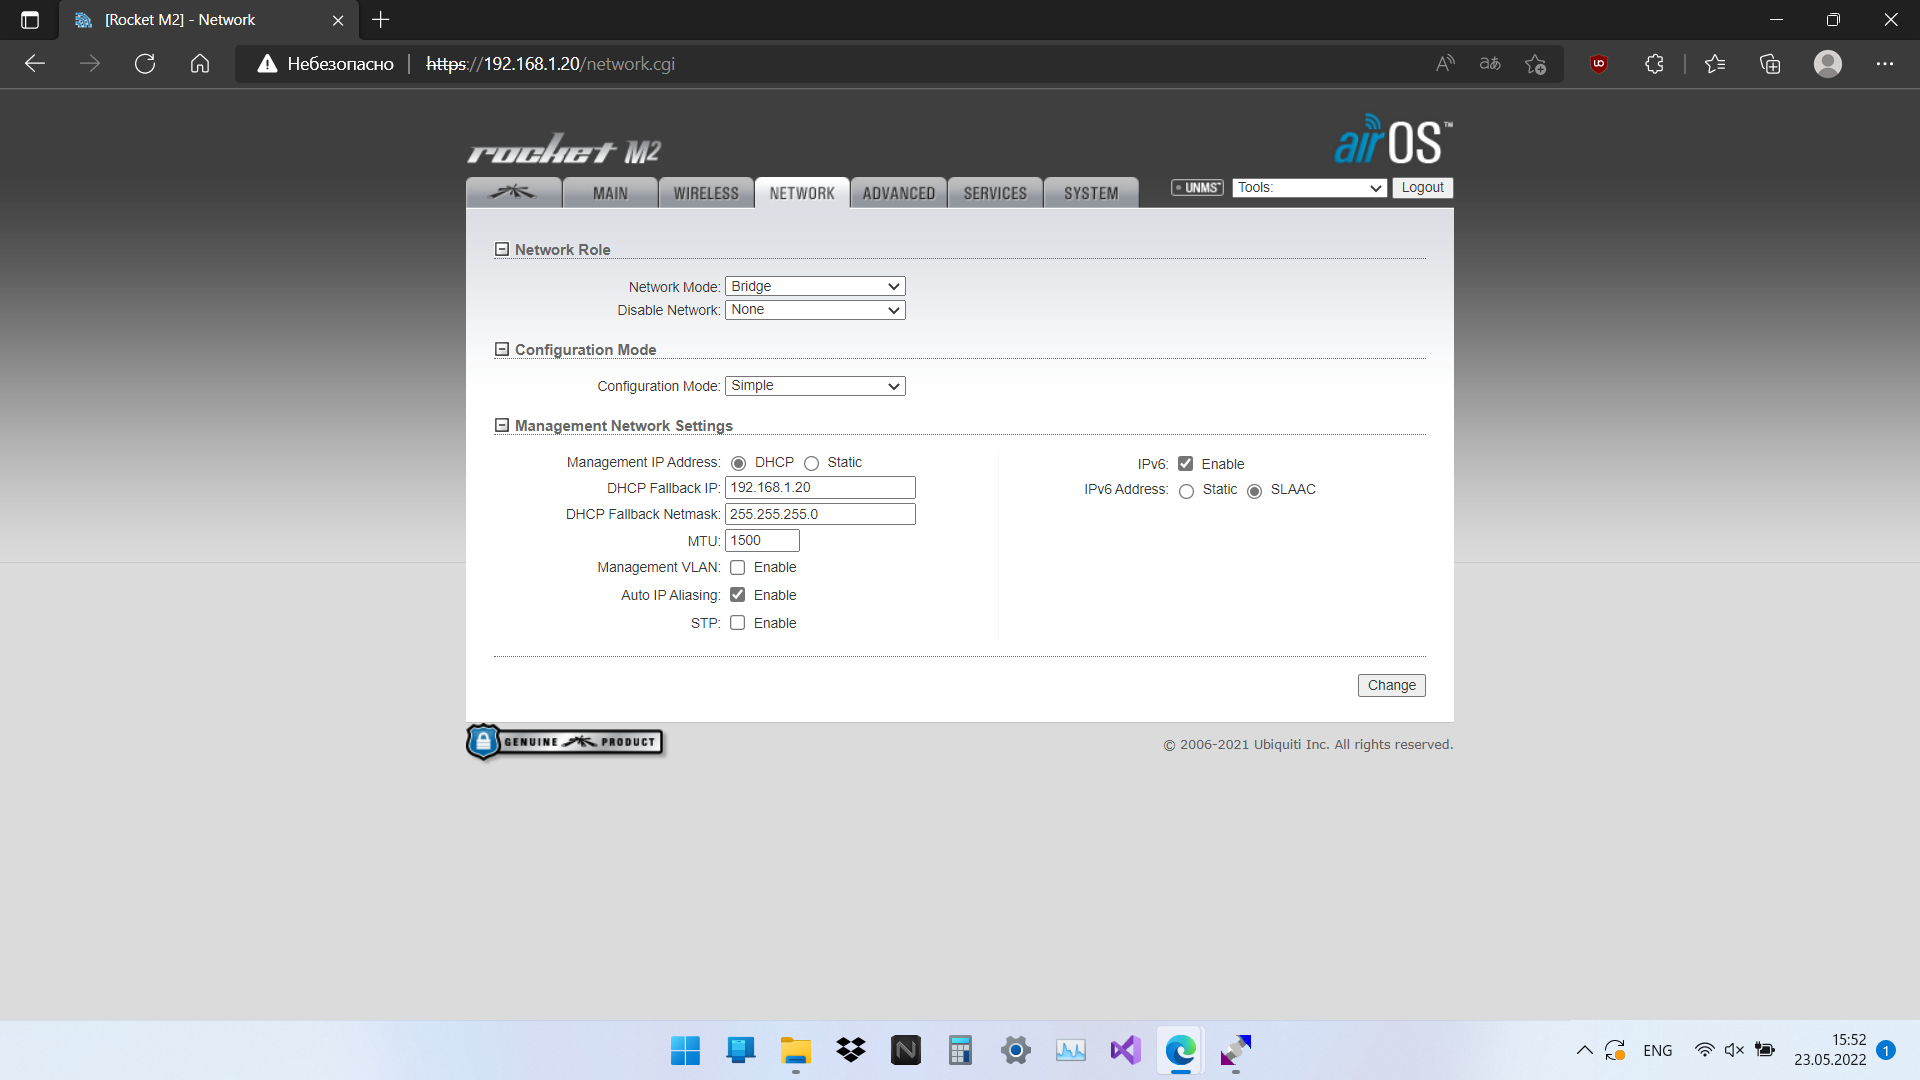The width and height of the screenshot is (1920, 1080).
Task: Click the Genuine Product badge
Action: coord(564,742)
